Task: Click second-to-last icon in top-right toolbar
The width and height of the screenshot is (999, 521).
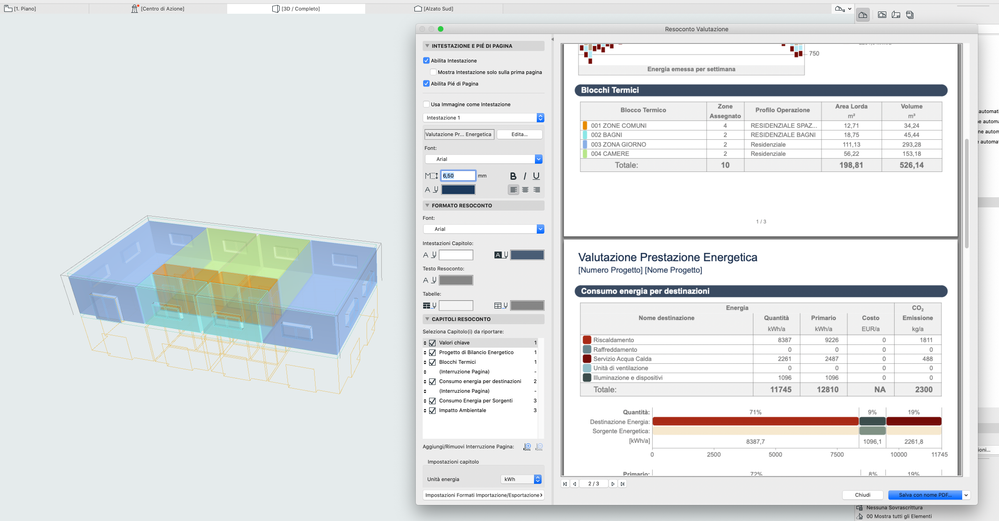Action: pos(896,15)
